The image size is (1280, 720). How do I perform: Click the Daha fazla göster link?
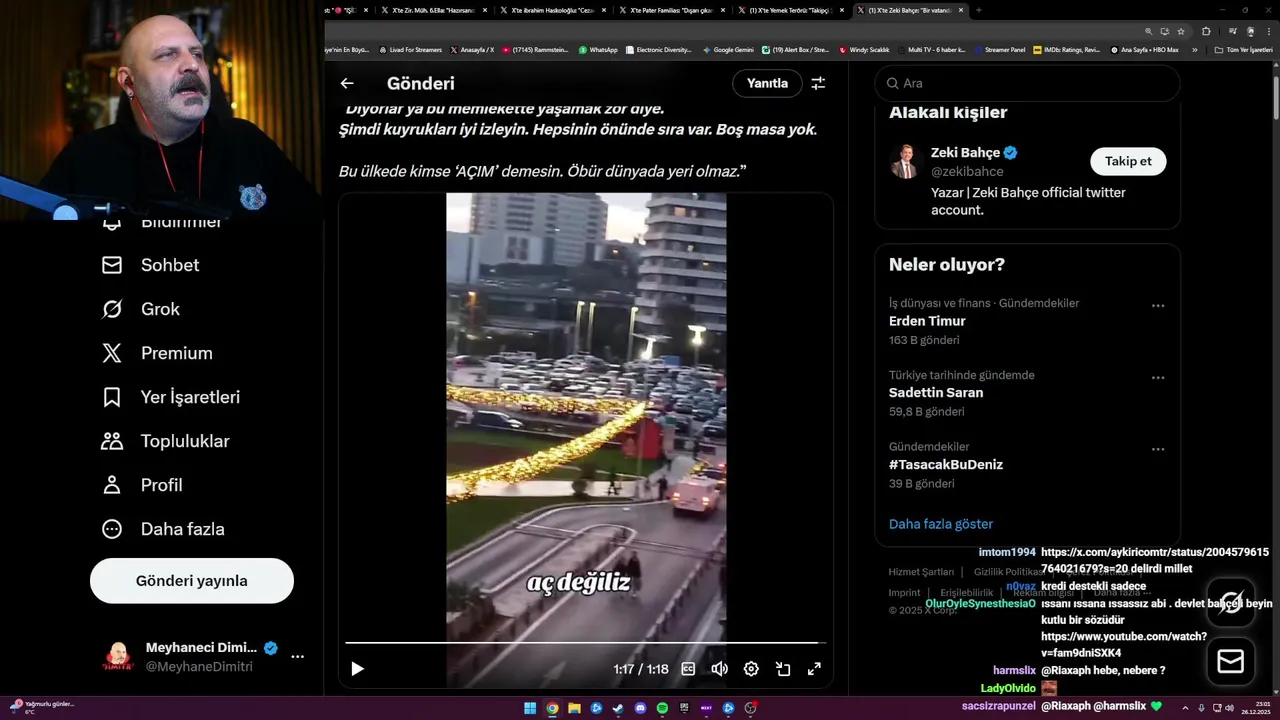(941, 524)
